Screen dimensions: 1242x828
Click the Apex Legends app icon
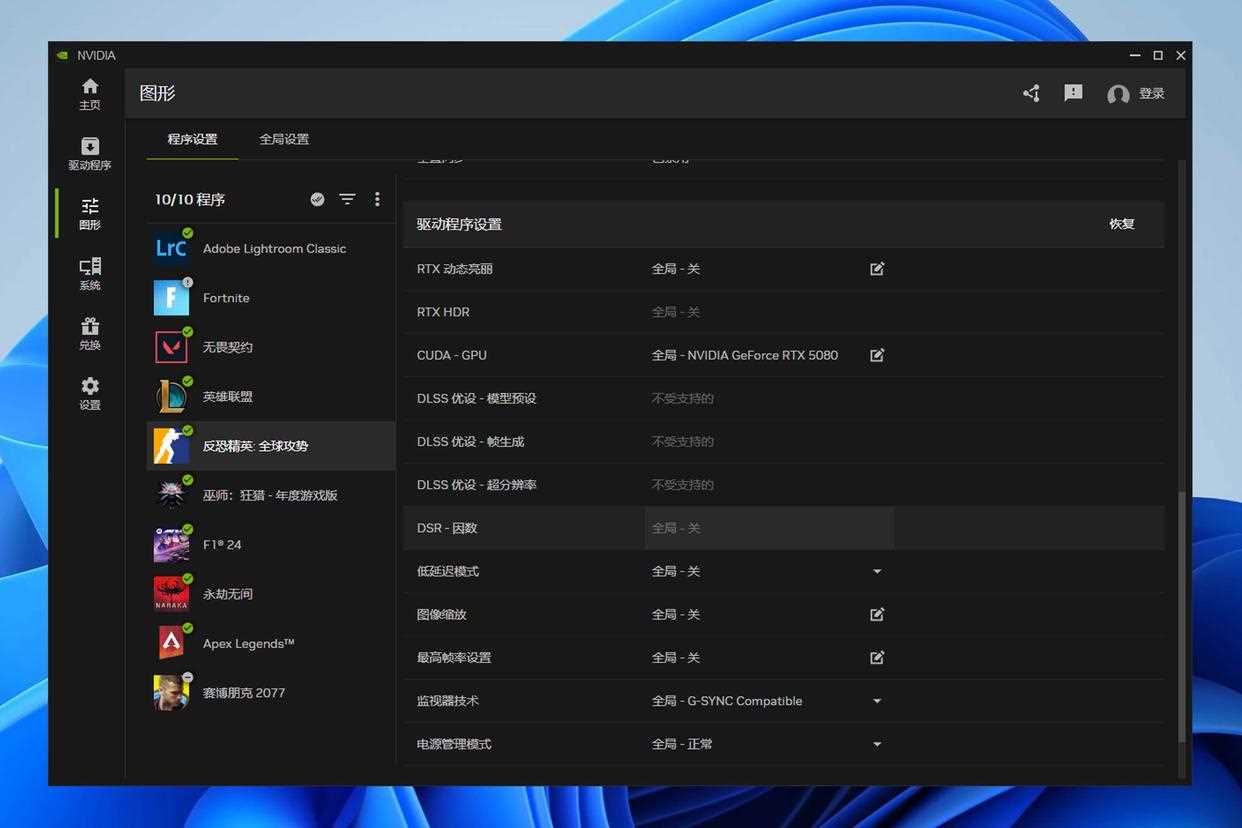[x=171, y=643]
